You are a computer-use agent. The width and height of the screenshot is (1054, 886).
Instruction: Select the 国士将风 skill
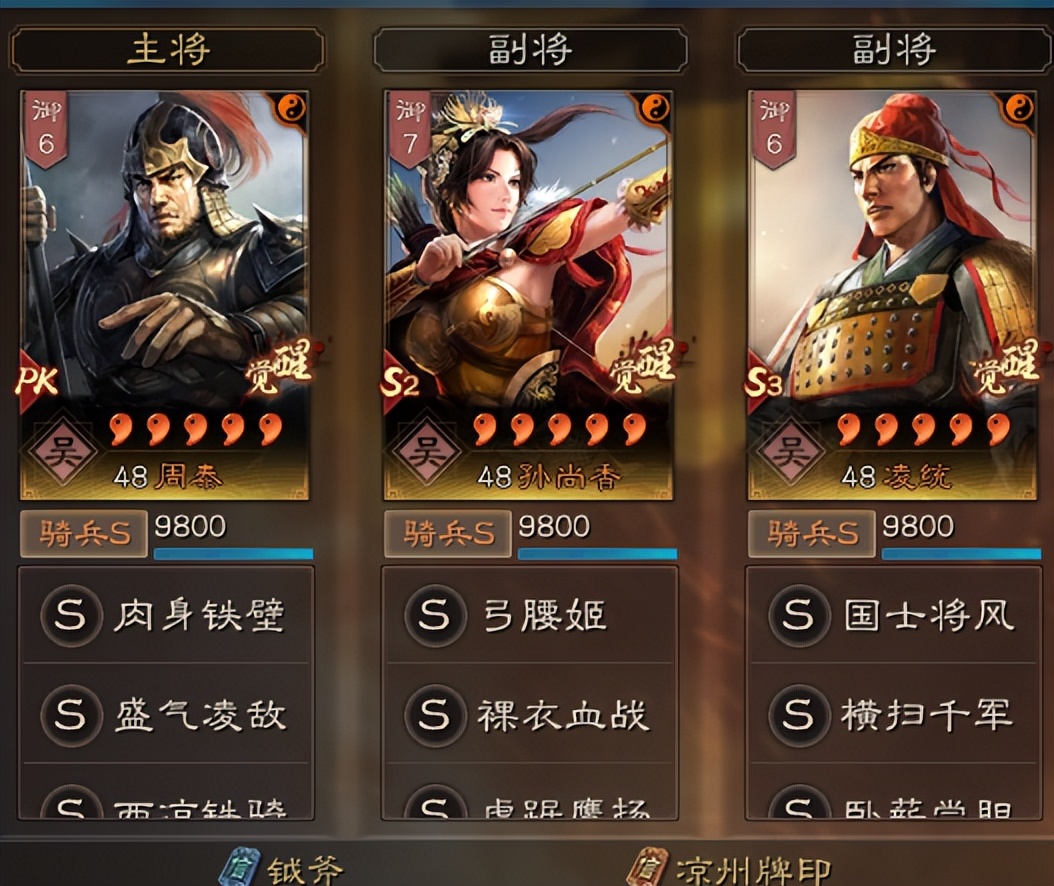coord(893,615)
